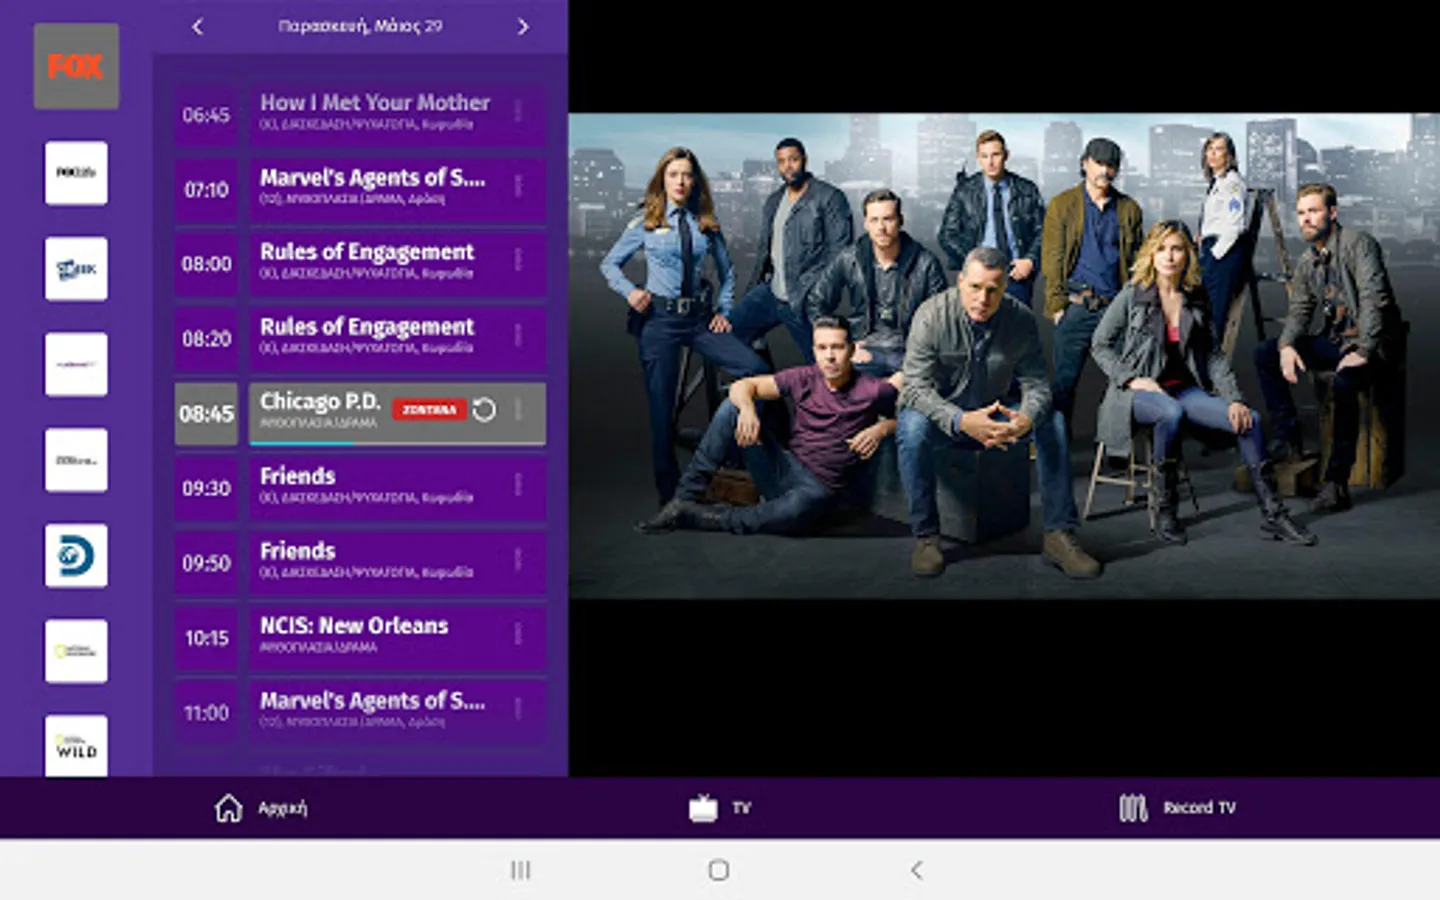The height and width of the screenshot is (900, 1440).
Task: Click the restart icon on Chicago P.D.
Action: coord(484,410)
